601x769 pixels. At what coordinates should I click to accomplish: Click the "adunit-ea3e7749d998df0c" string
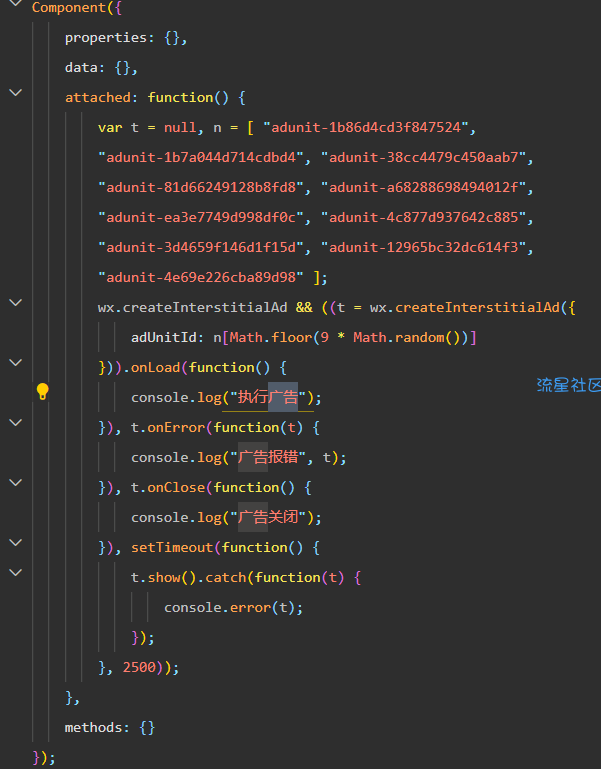click(x=201, y=217)
